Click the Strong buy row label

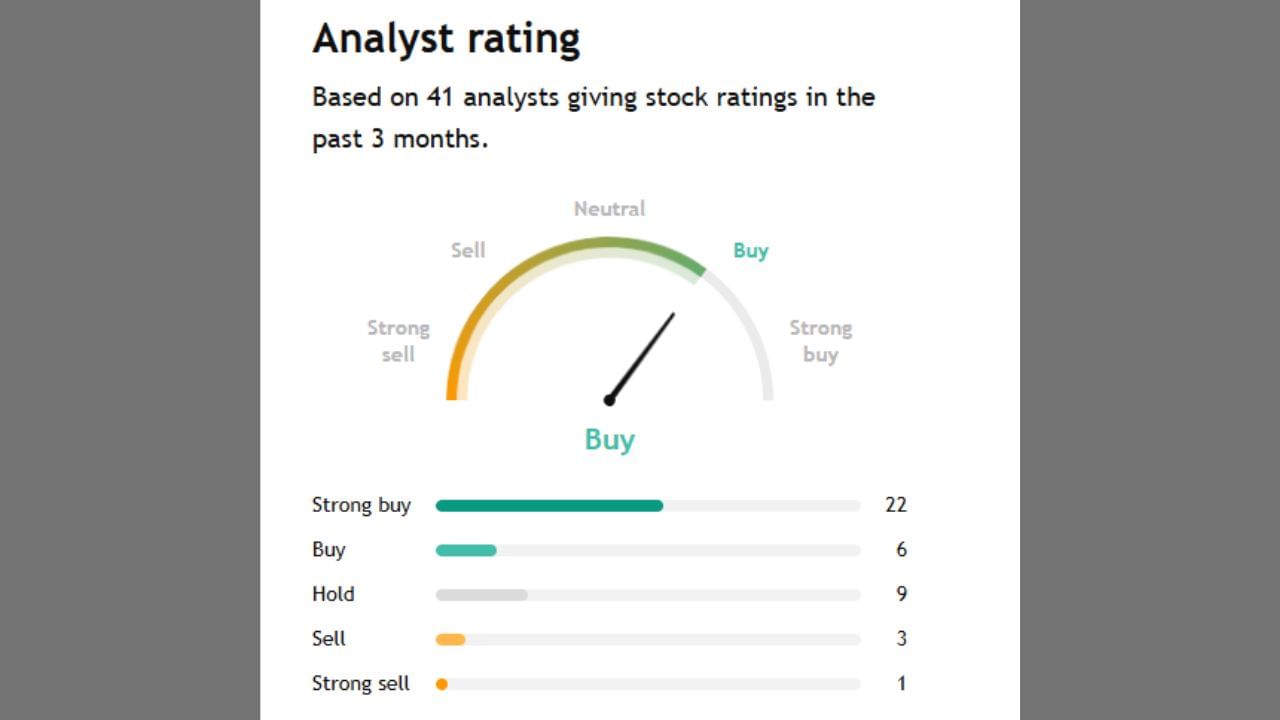[x=361, y=505]
